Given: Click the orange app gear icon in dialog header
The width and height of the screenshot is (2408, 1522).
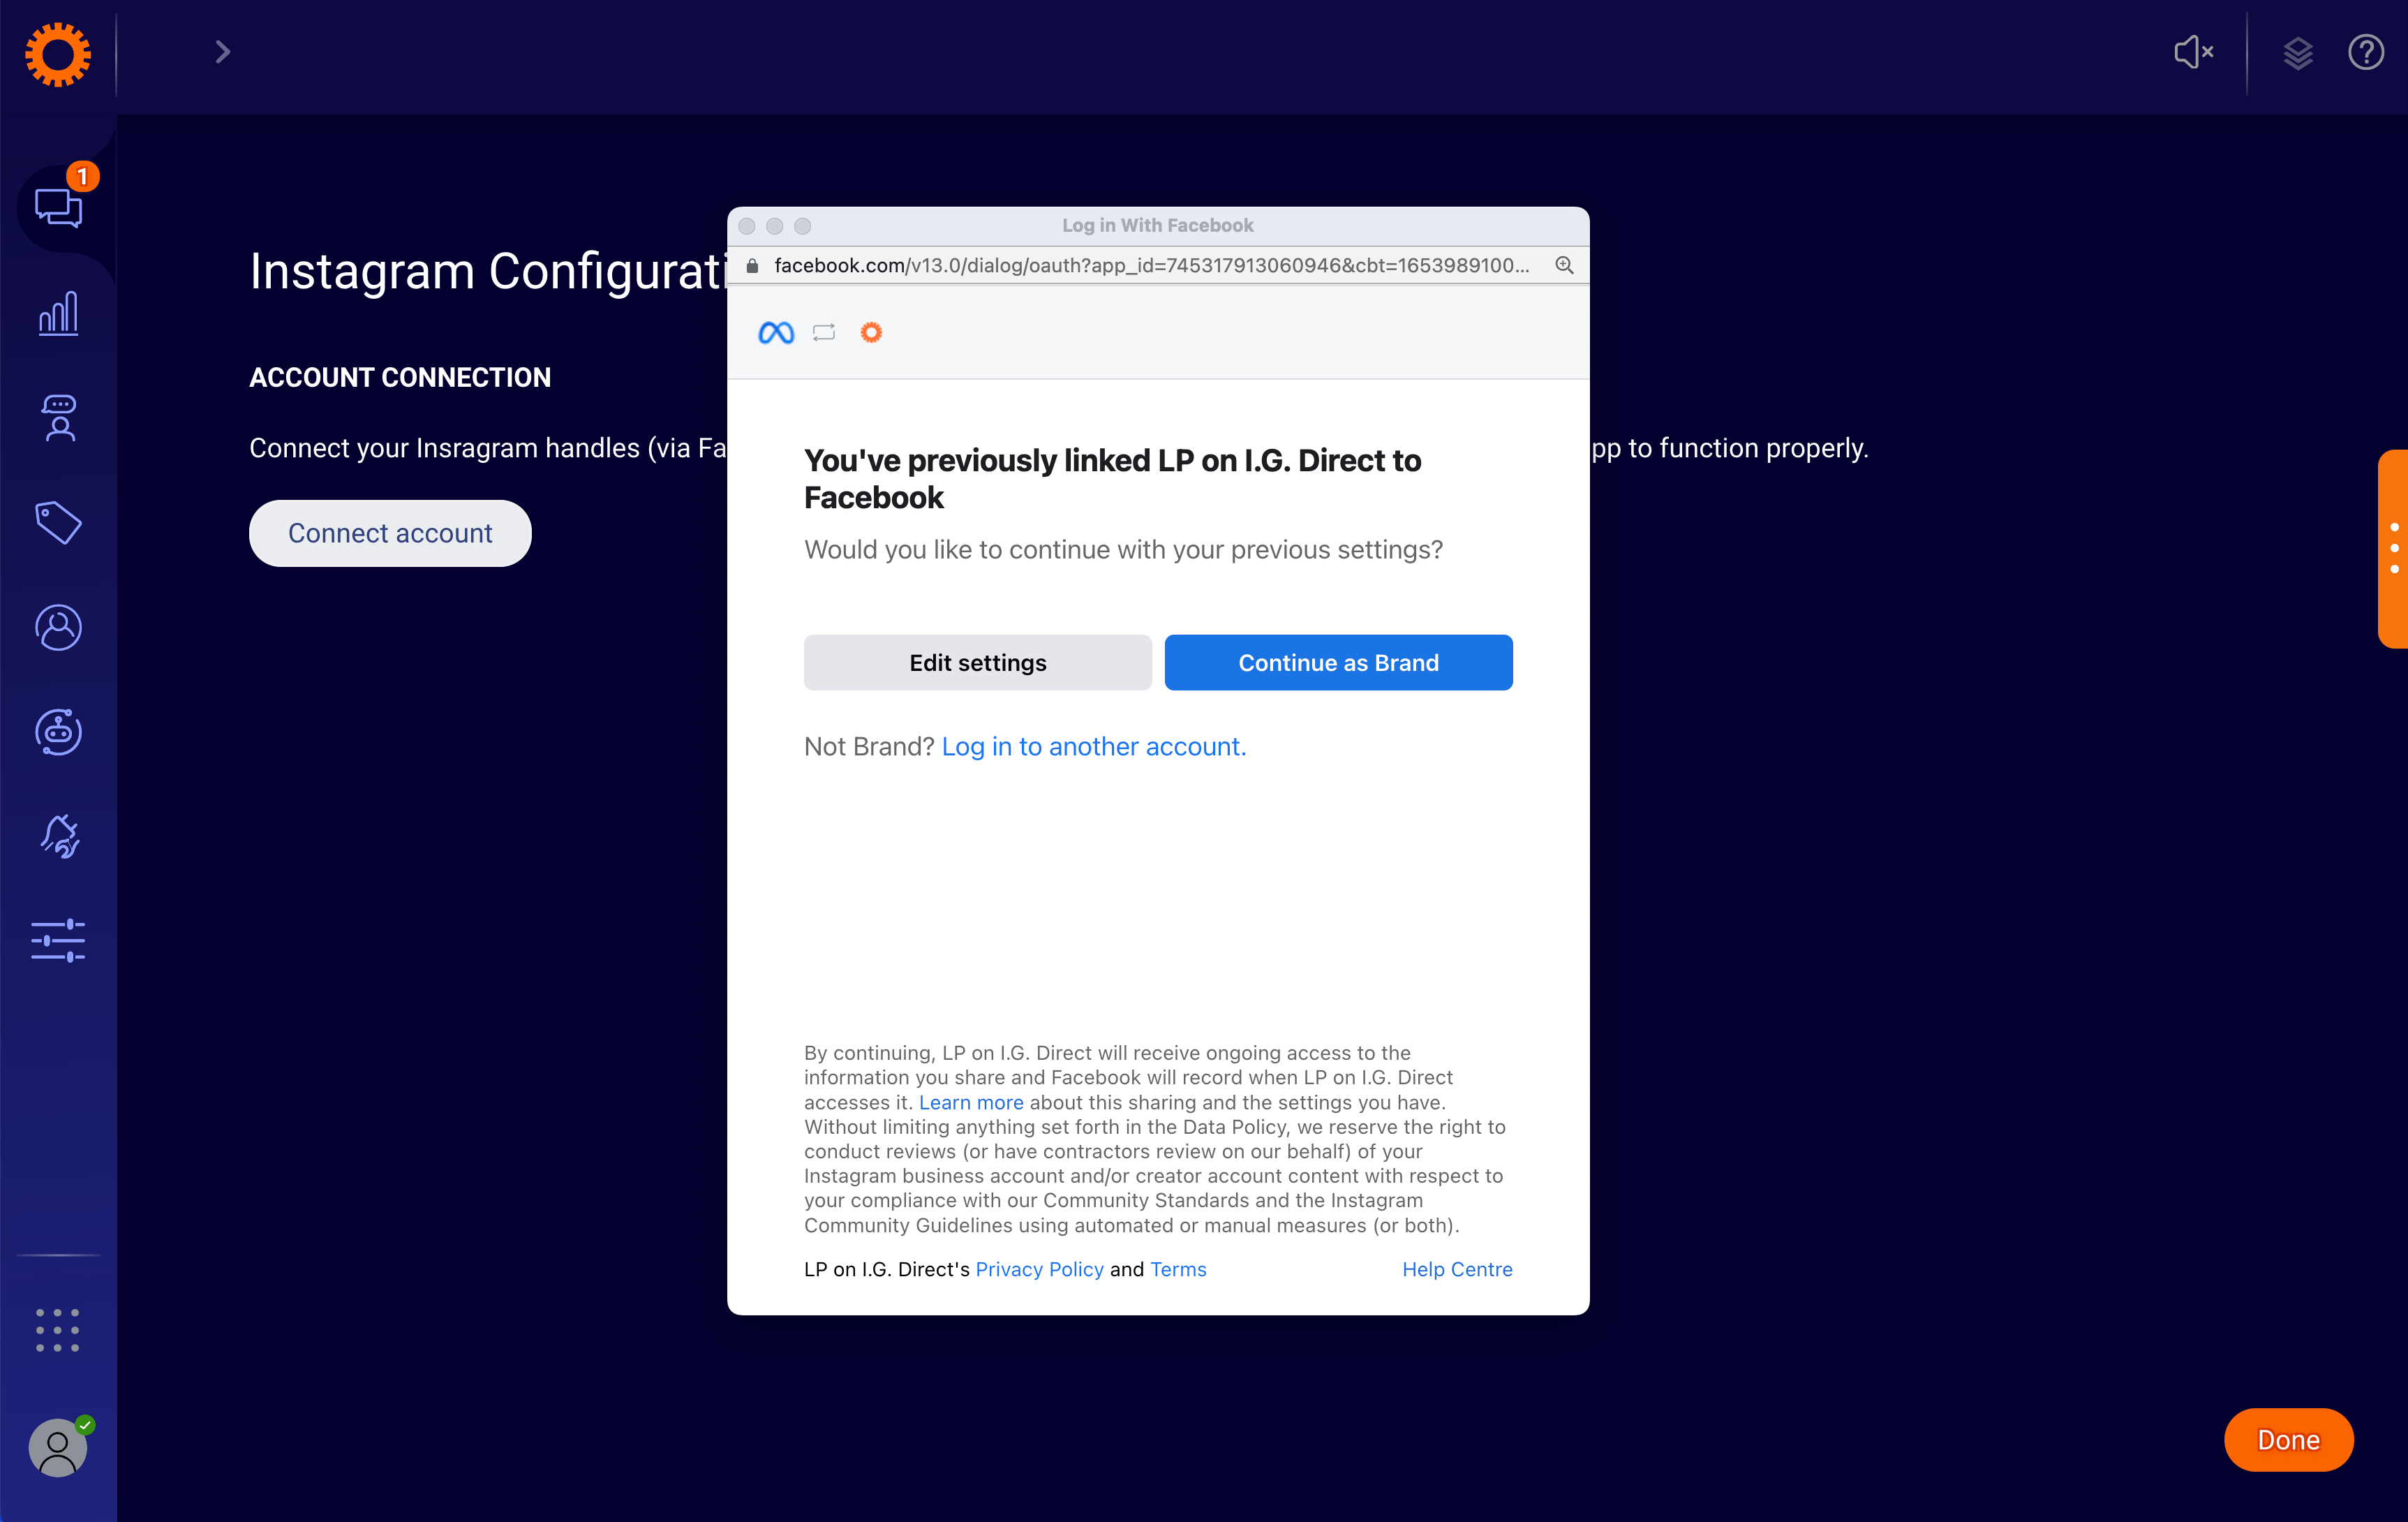Looking at the screenshot, I should 871,332.
